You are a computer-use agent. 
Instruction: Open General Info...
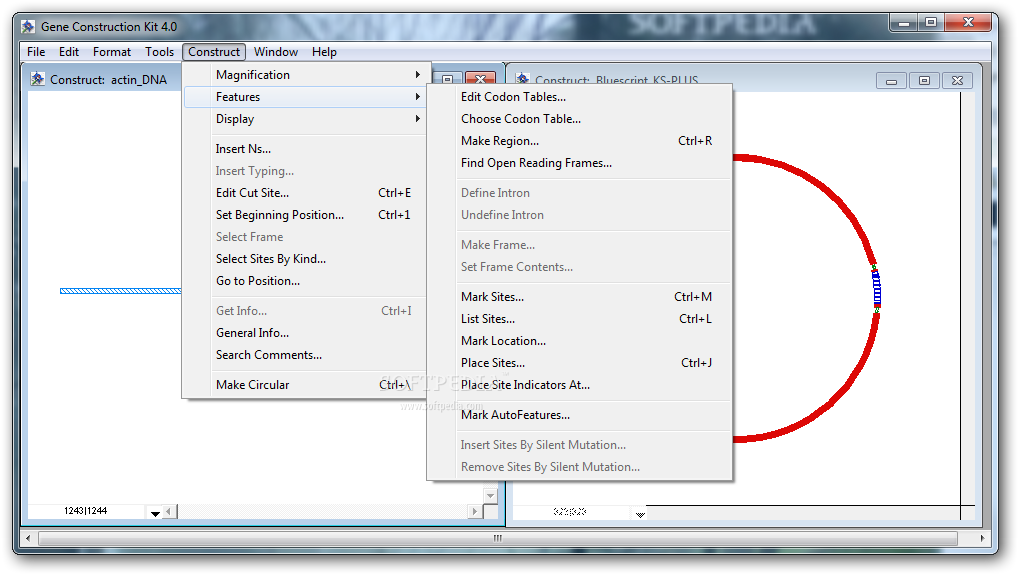(x=304, y=333)
